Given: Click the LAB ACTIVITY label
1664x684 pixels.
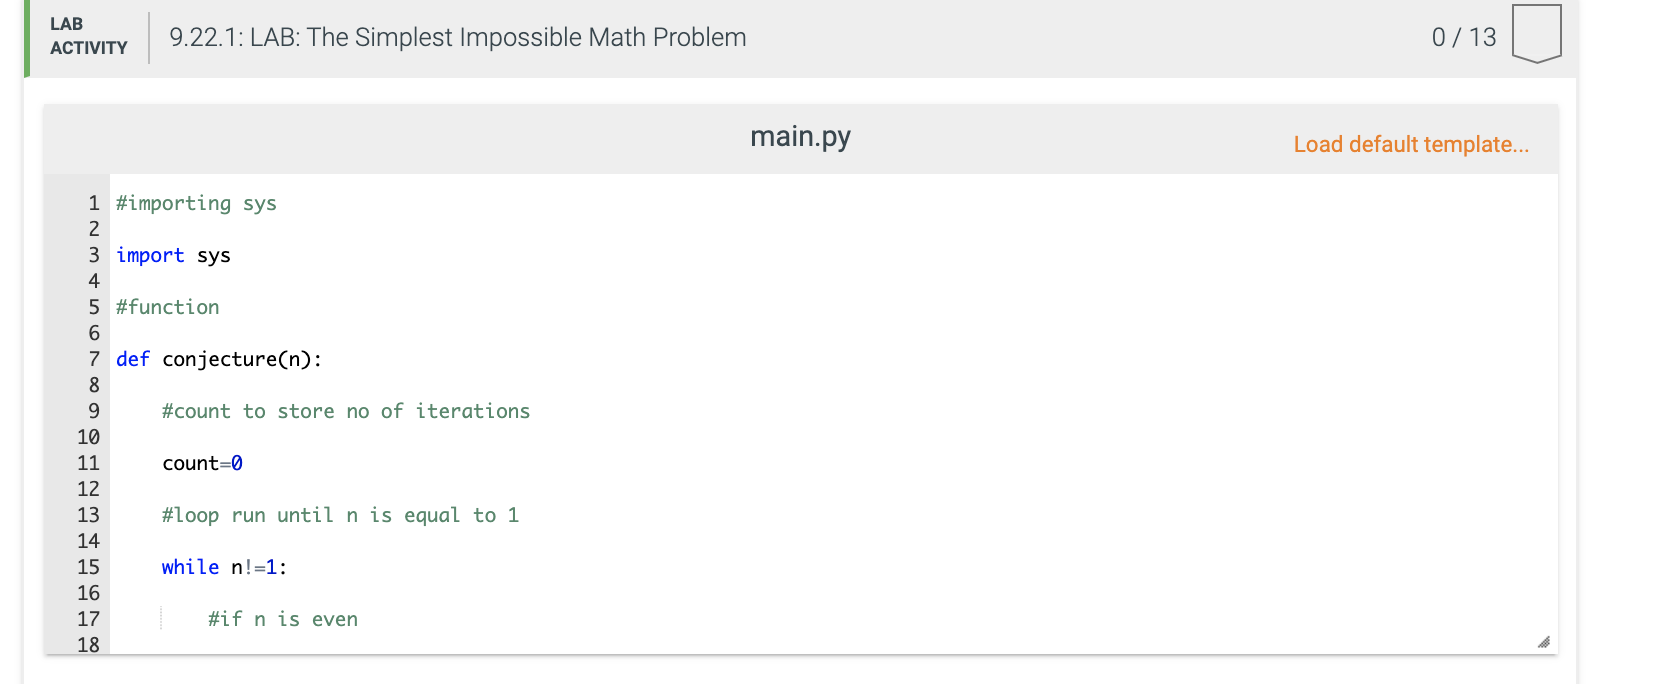Looking at the screenshot, I should click(x=86, y=37).
